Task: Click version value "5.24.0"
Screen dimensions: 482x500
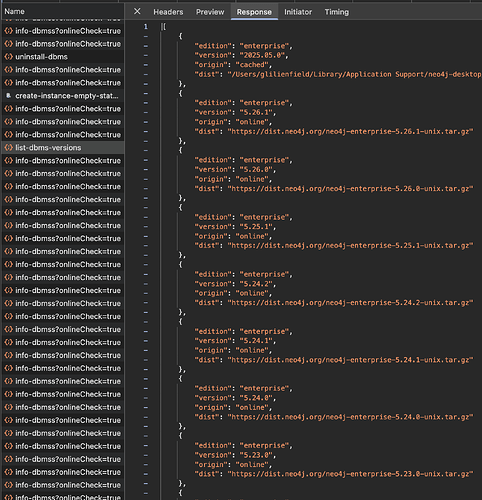Action: [x=256, y=398]
